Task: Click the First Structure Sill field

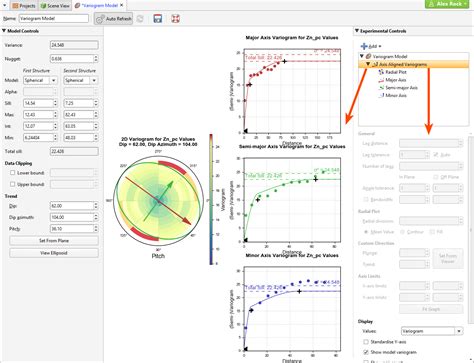Action: [38, 103]
